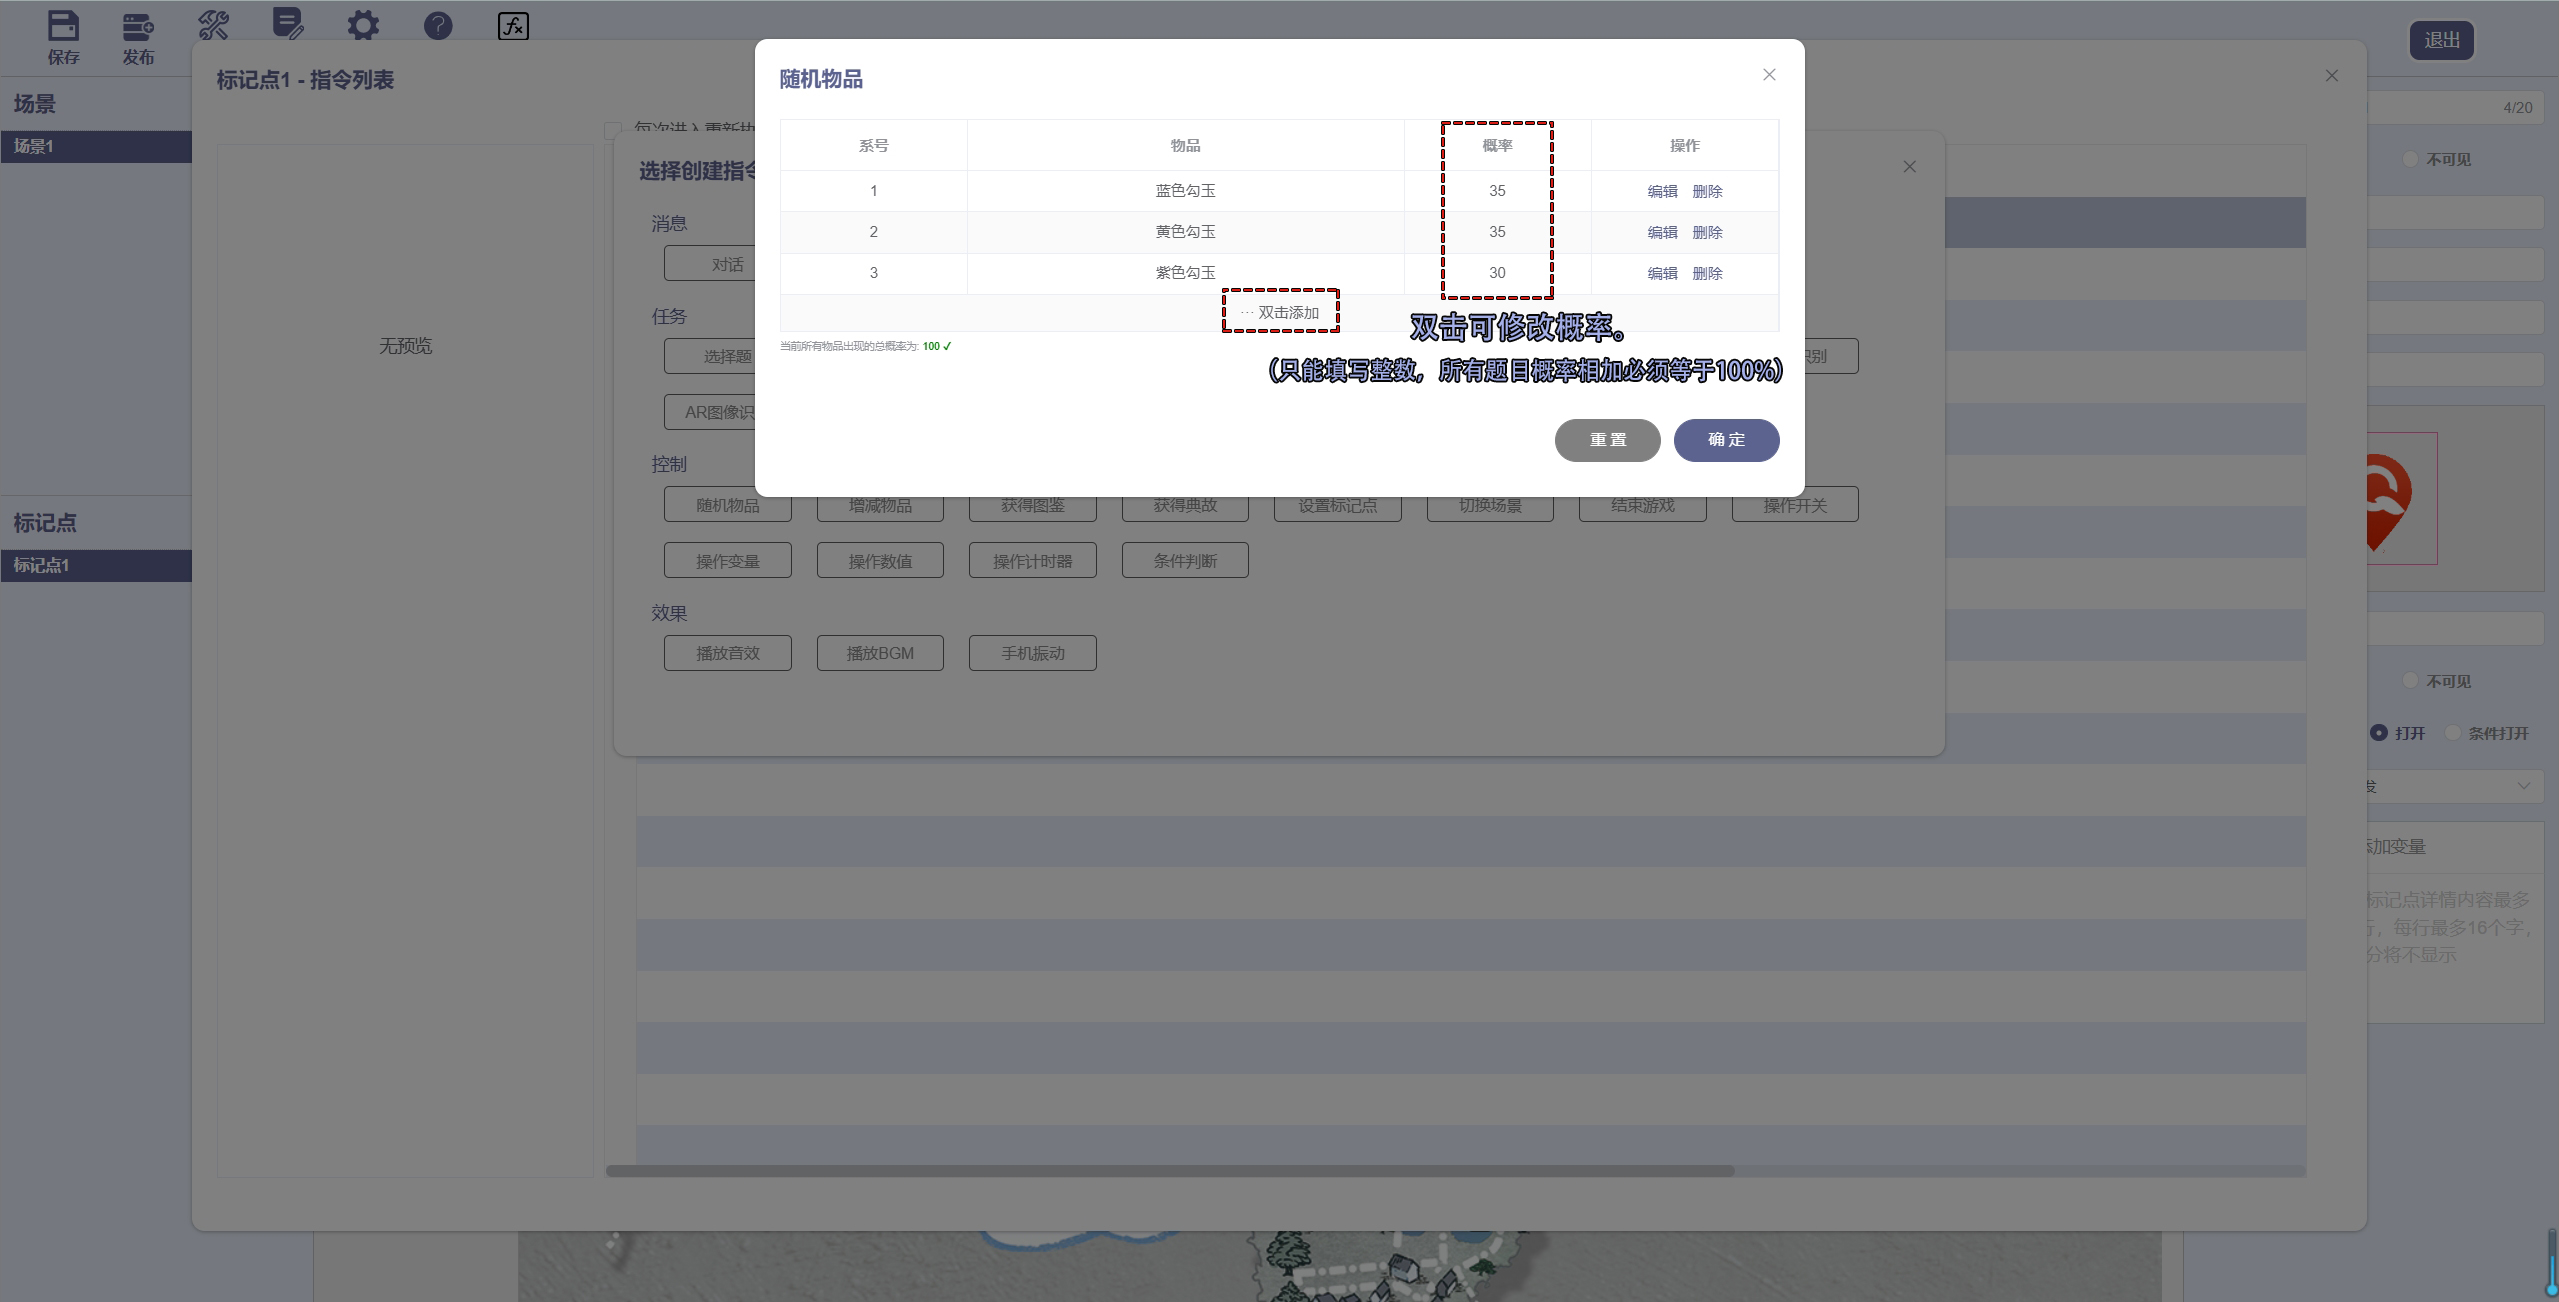Open the help question mark icon
Viewport: 2559px width, 1302px height.
438,25
